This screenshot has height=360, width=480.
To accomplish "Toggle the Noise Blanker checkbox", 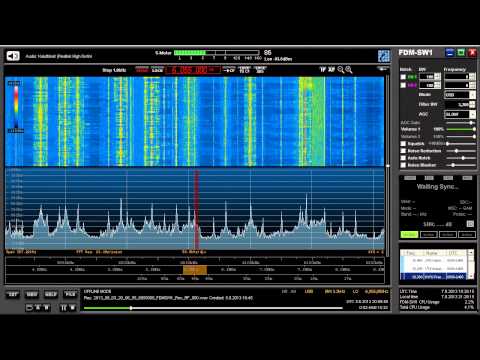I will (x=403, y=165).
